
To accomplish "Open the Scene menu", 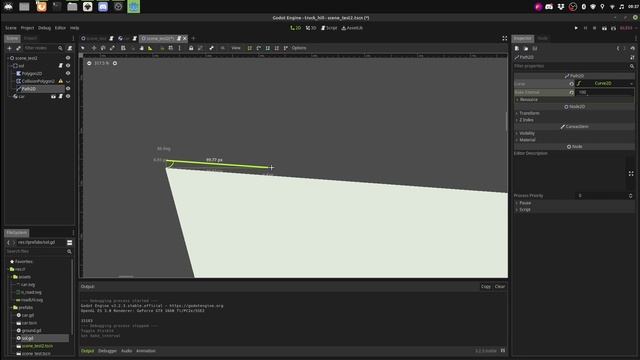I will 11,28.
